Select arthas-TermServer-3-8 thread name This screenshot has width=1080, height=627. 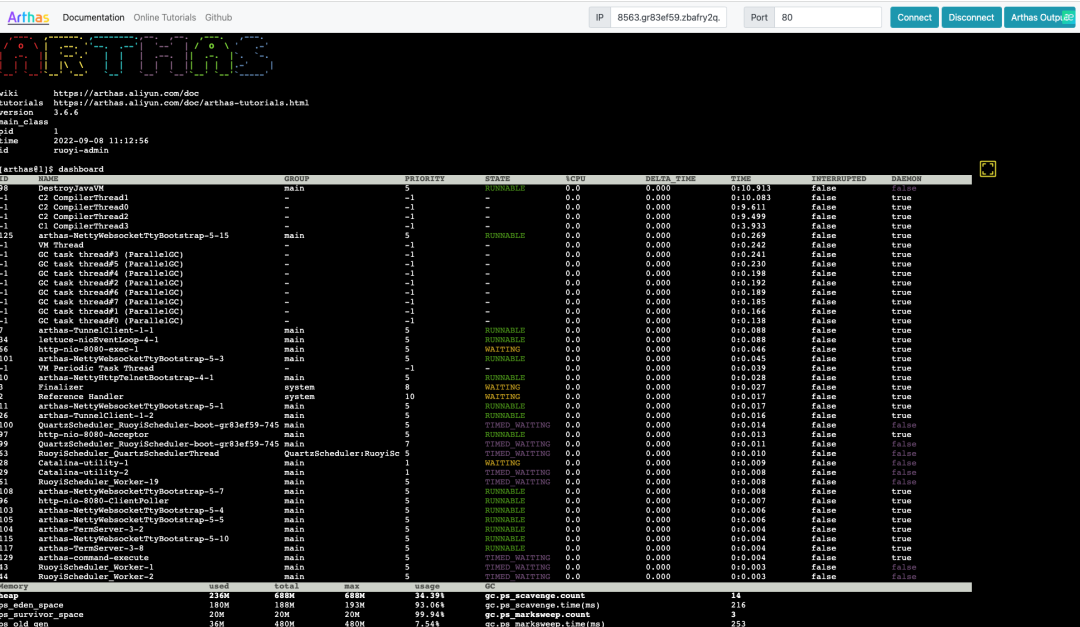(x=91, y=548)
